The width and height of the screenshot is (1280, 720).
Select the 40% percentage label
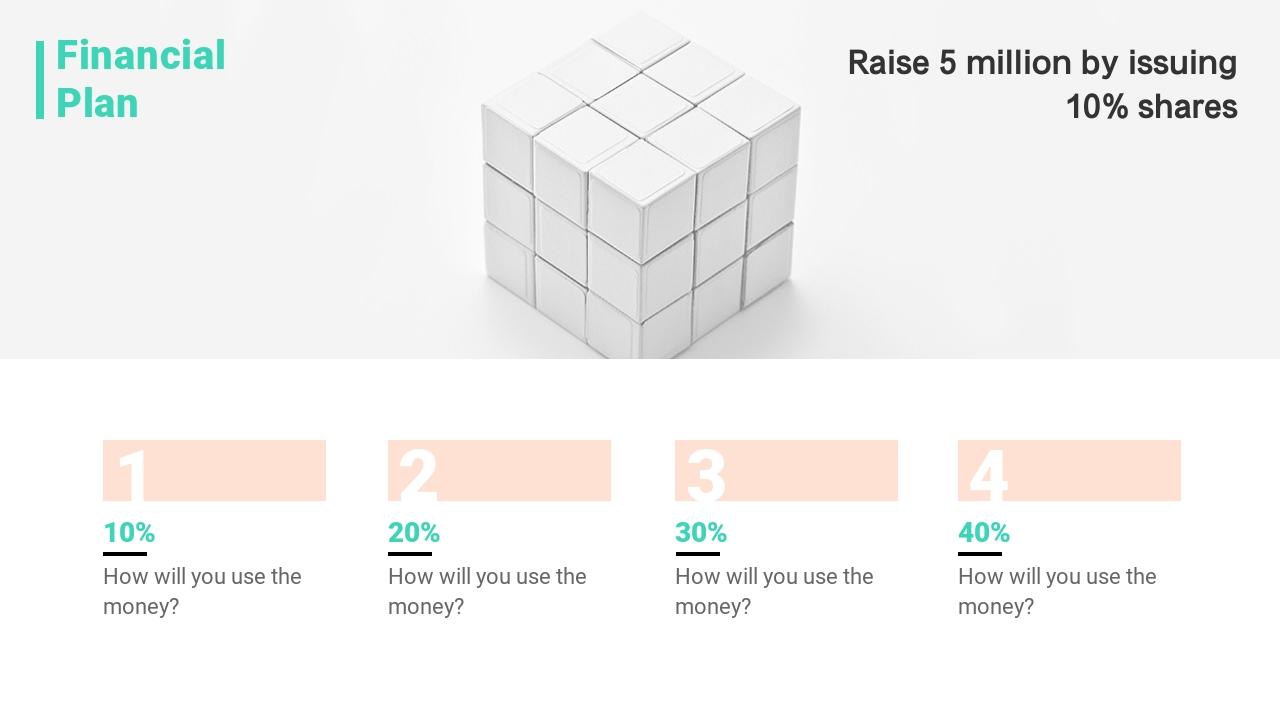click(x=984, y=532)
